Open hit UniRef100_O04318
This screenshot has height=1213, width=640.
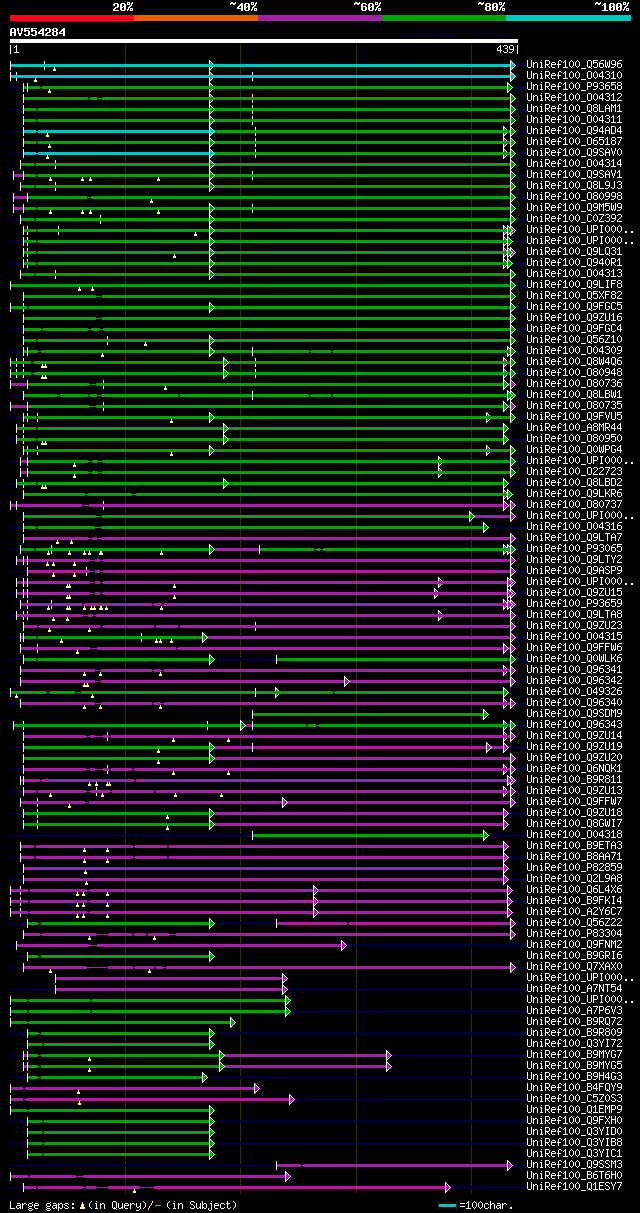click(x=574, y=834)
